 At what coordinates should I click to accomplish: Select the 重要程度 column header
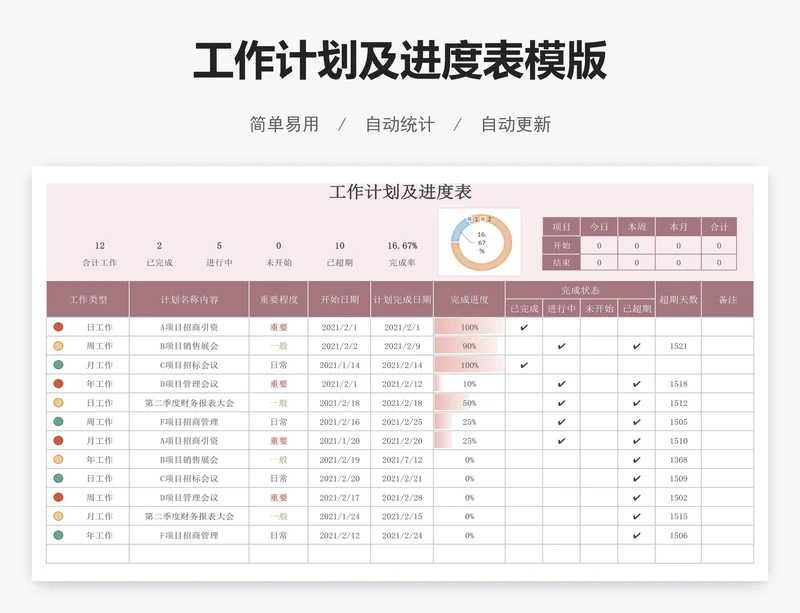click(279, 299)
